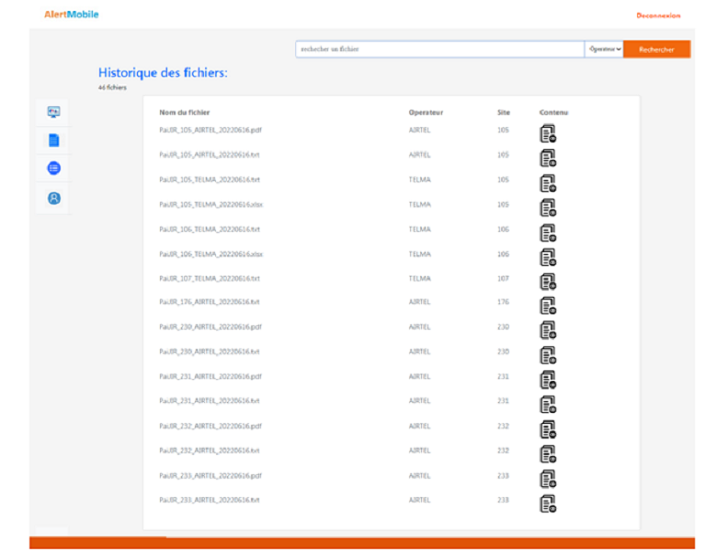Select the 'Nom du fichier' column header
This screenshot has width=728, height=550.
(x=184, y=112)
